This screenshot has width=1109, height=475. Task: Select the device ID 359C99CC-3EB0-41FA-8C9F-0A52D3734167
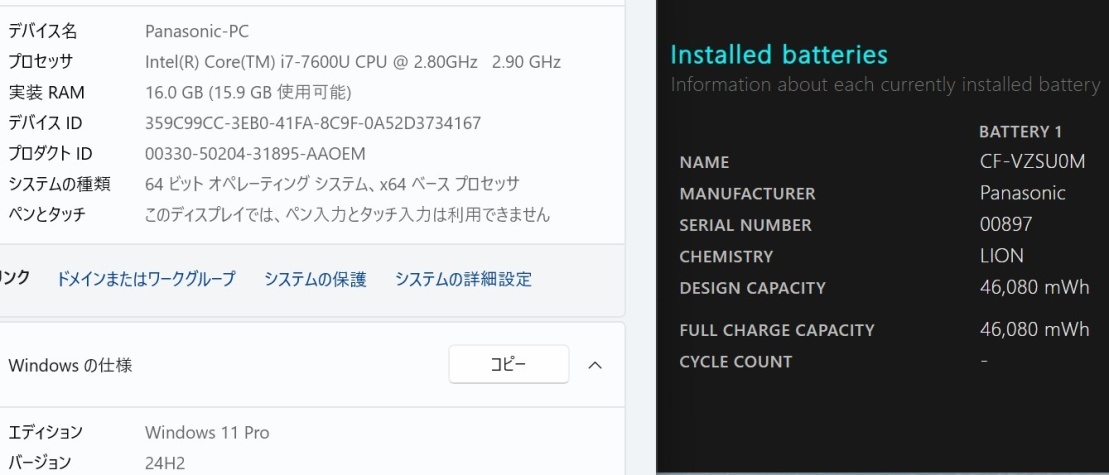point(313,123)
